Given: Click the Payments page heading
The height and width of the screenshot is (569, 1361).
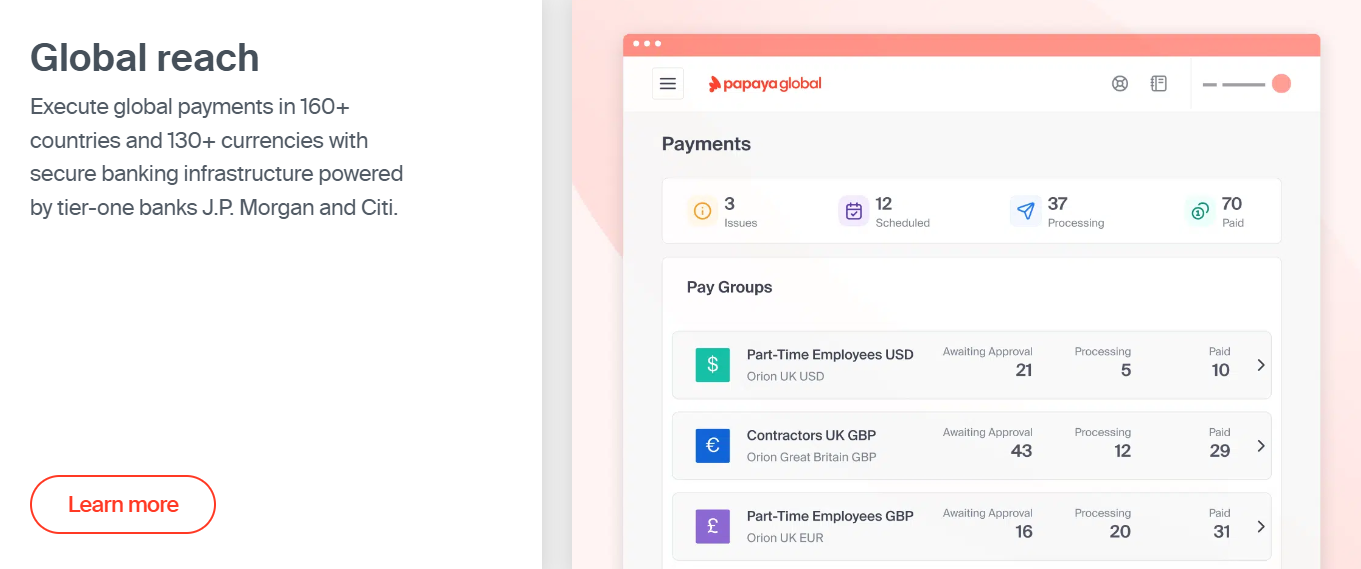Looking at the screenshot, I should [x=706, y=144].
